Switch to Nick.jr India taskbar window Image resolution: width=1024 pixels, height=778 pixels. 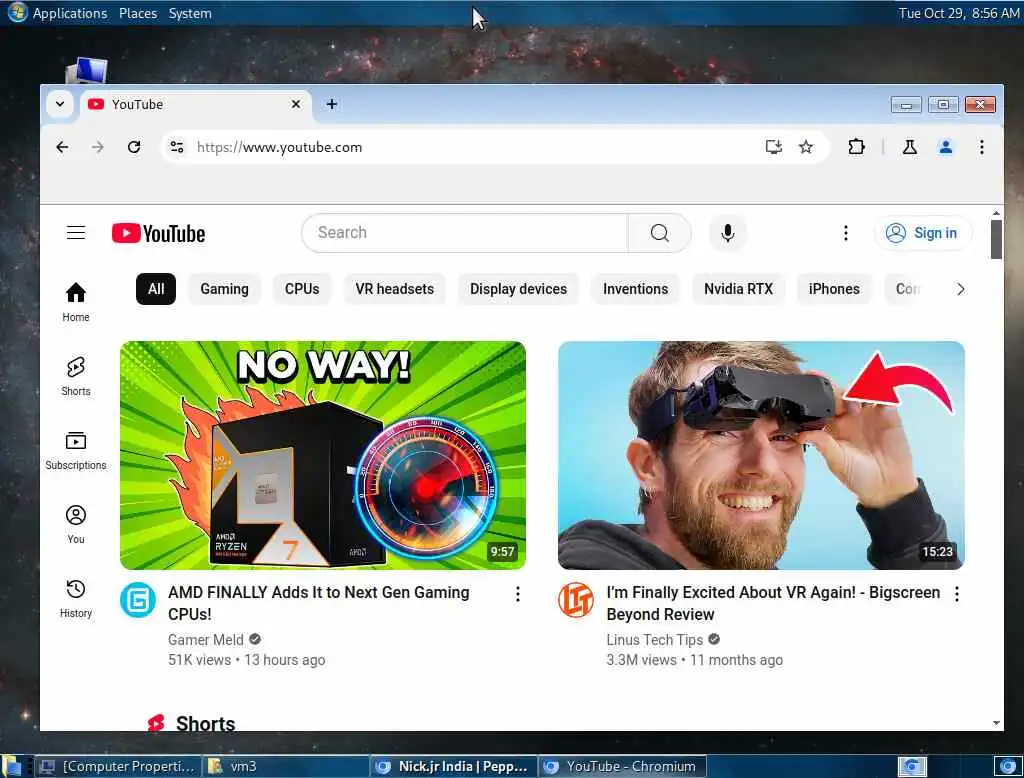click(453, 766)
